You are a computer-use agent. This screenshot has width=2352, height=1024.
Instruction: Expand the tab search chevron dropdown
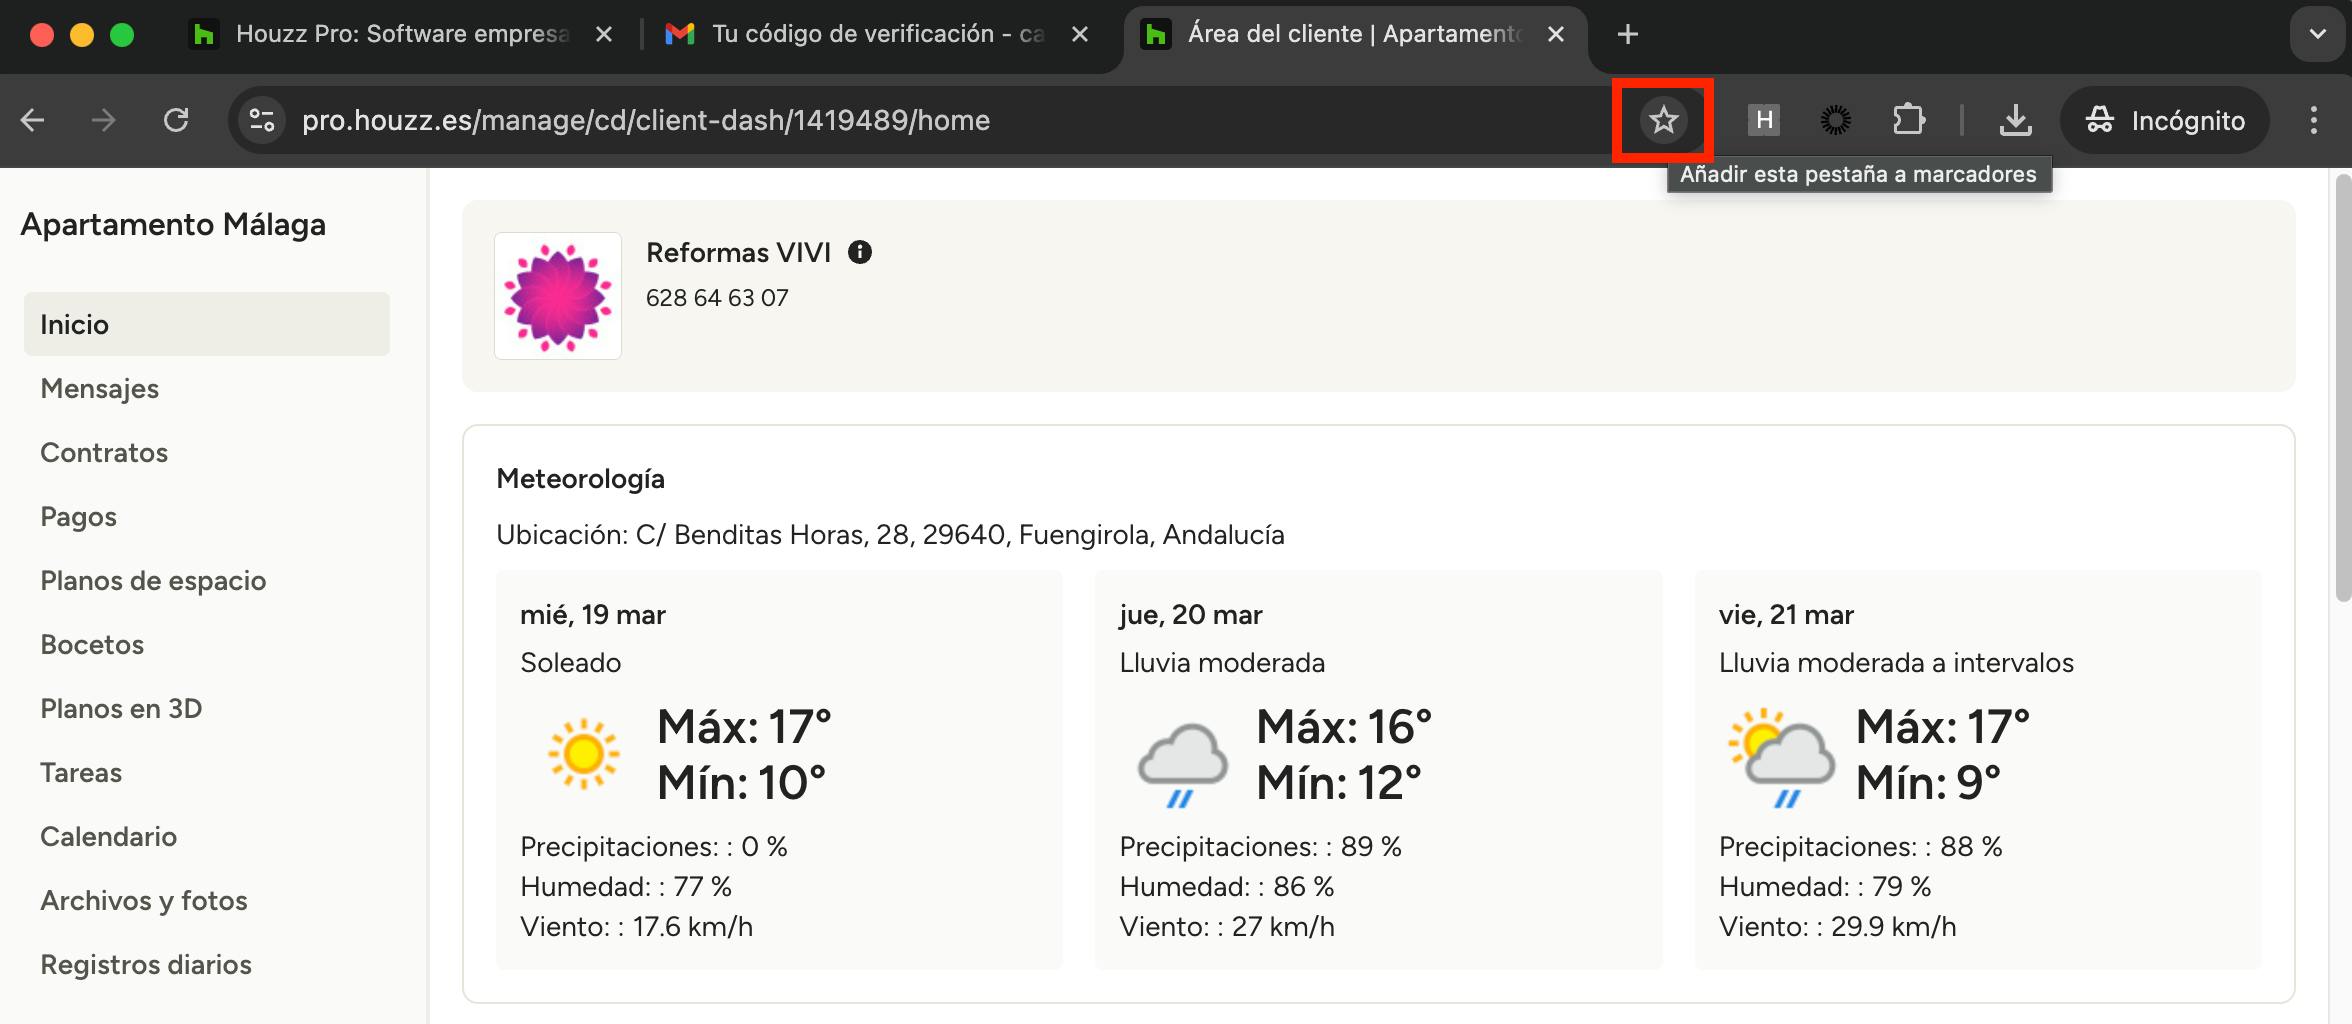(x=2317, y=34)
